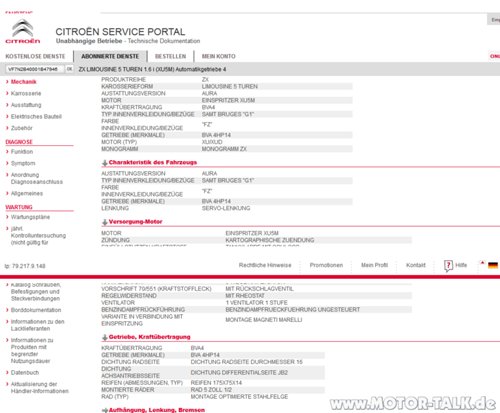Open the Bestellen tab
500x413 pixels.
pyautogui.click(x=170, y=56)
